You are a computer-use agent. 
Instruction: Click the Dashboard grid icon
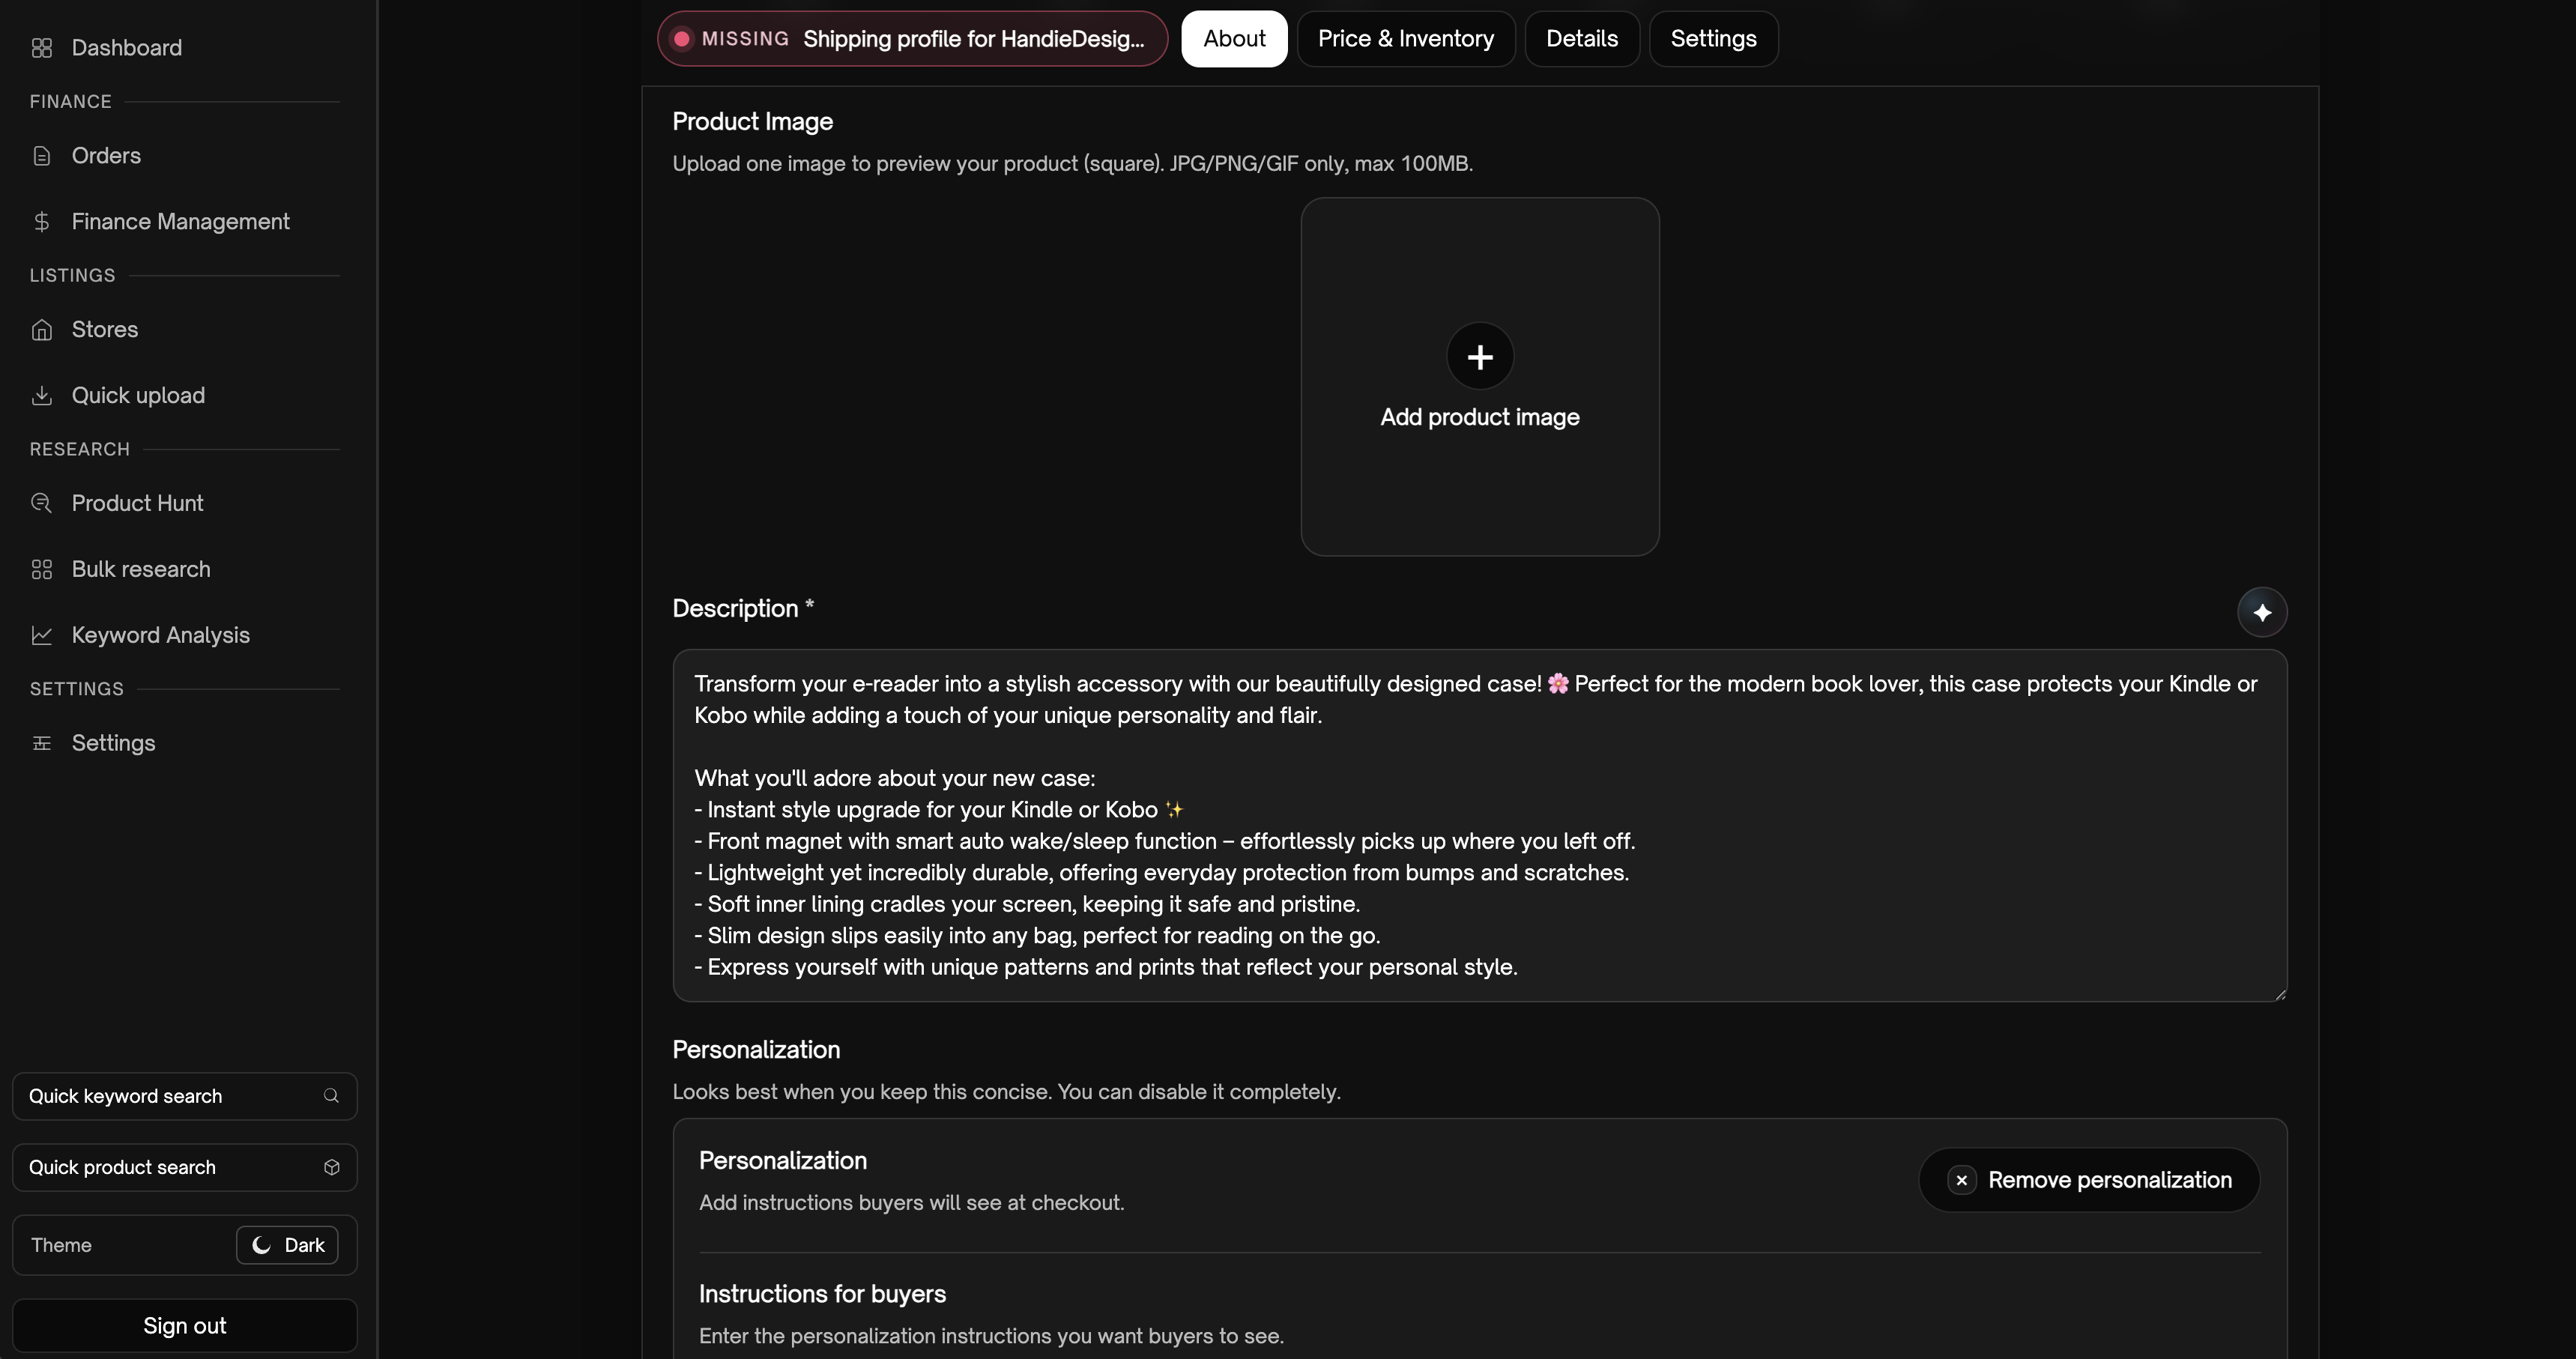click(41, 48)
